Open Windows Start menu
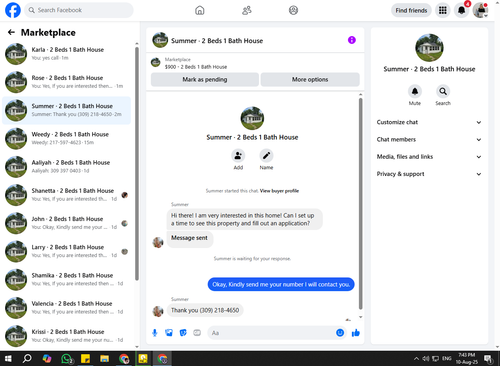This screenshot has width=500, height=366. tap(8, 359)
